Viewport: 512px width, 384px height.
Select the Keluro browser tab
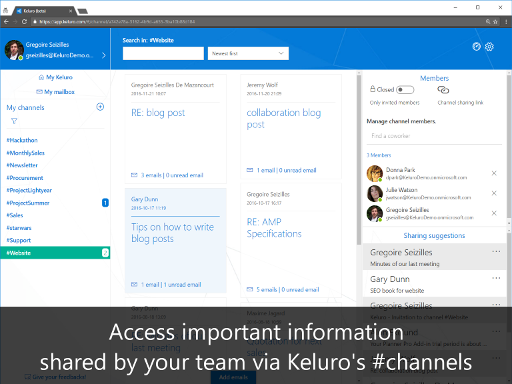(x=43, y=11)
